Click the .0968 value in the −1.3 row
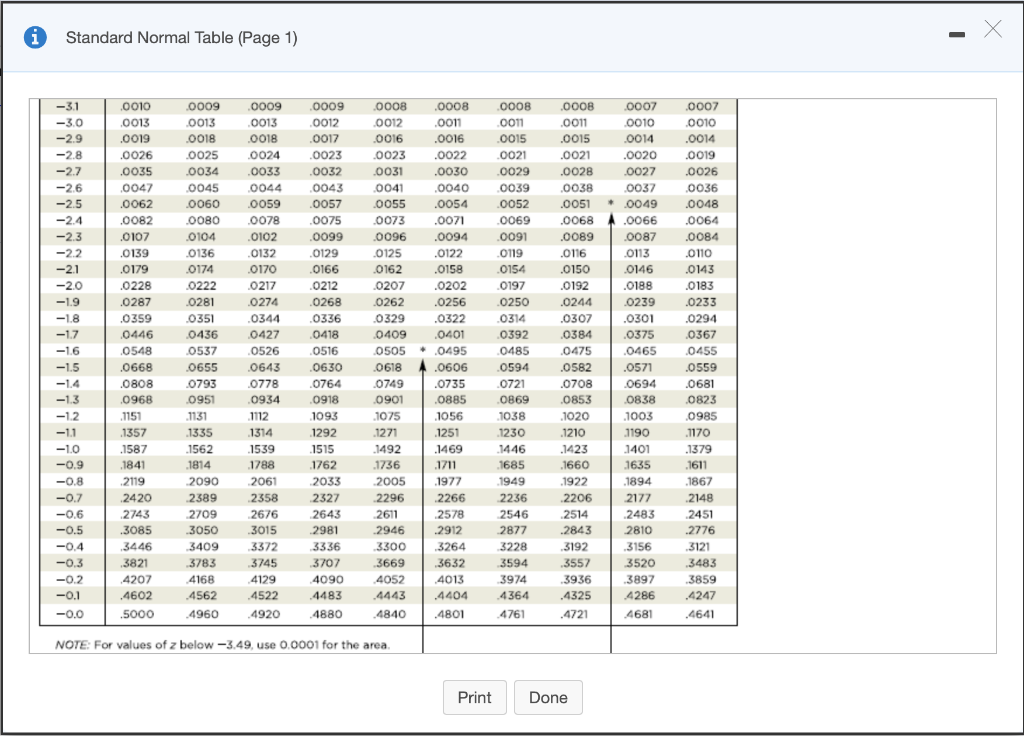Image resolution: width=1024 pixels, height=736 pixels. tap(136, 400)
